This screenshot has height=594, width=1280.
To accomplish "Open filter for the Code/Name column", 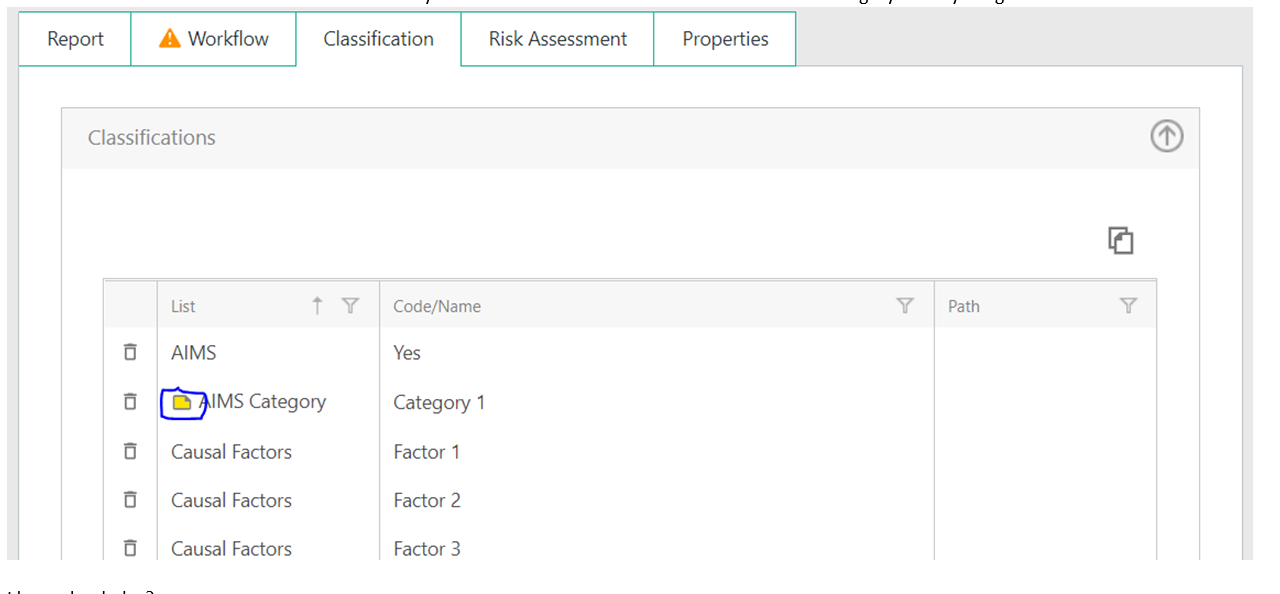I will 905,306.
